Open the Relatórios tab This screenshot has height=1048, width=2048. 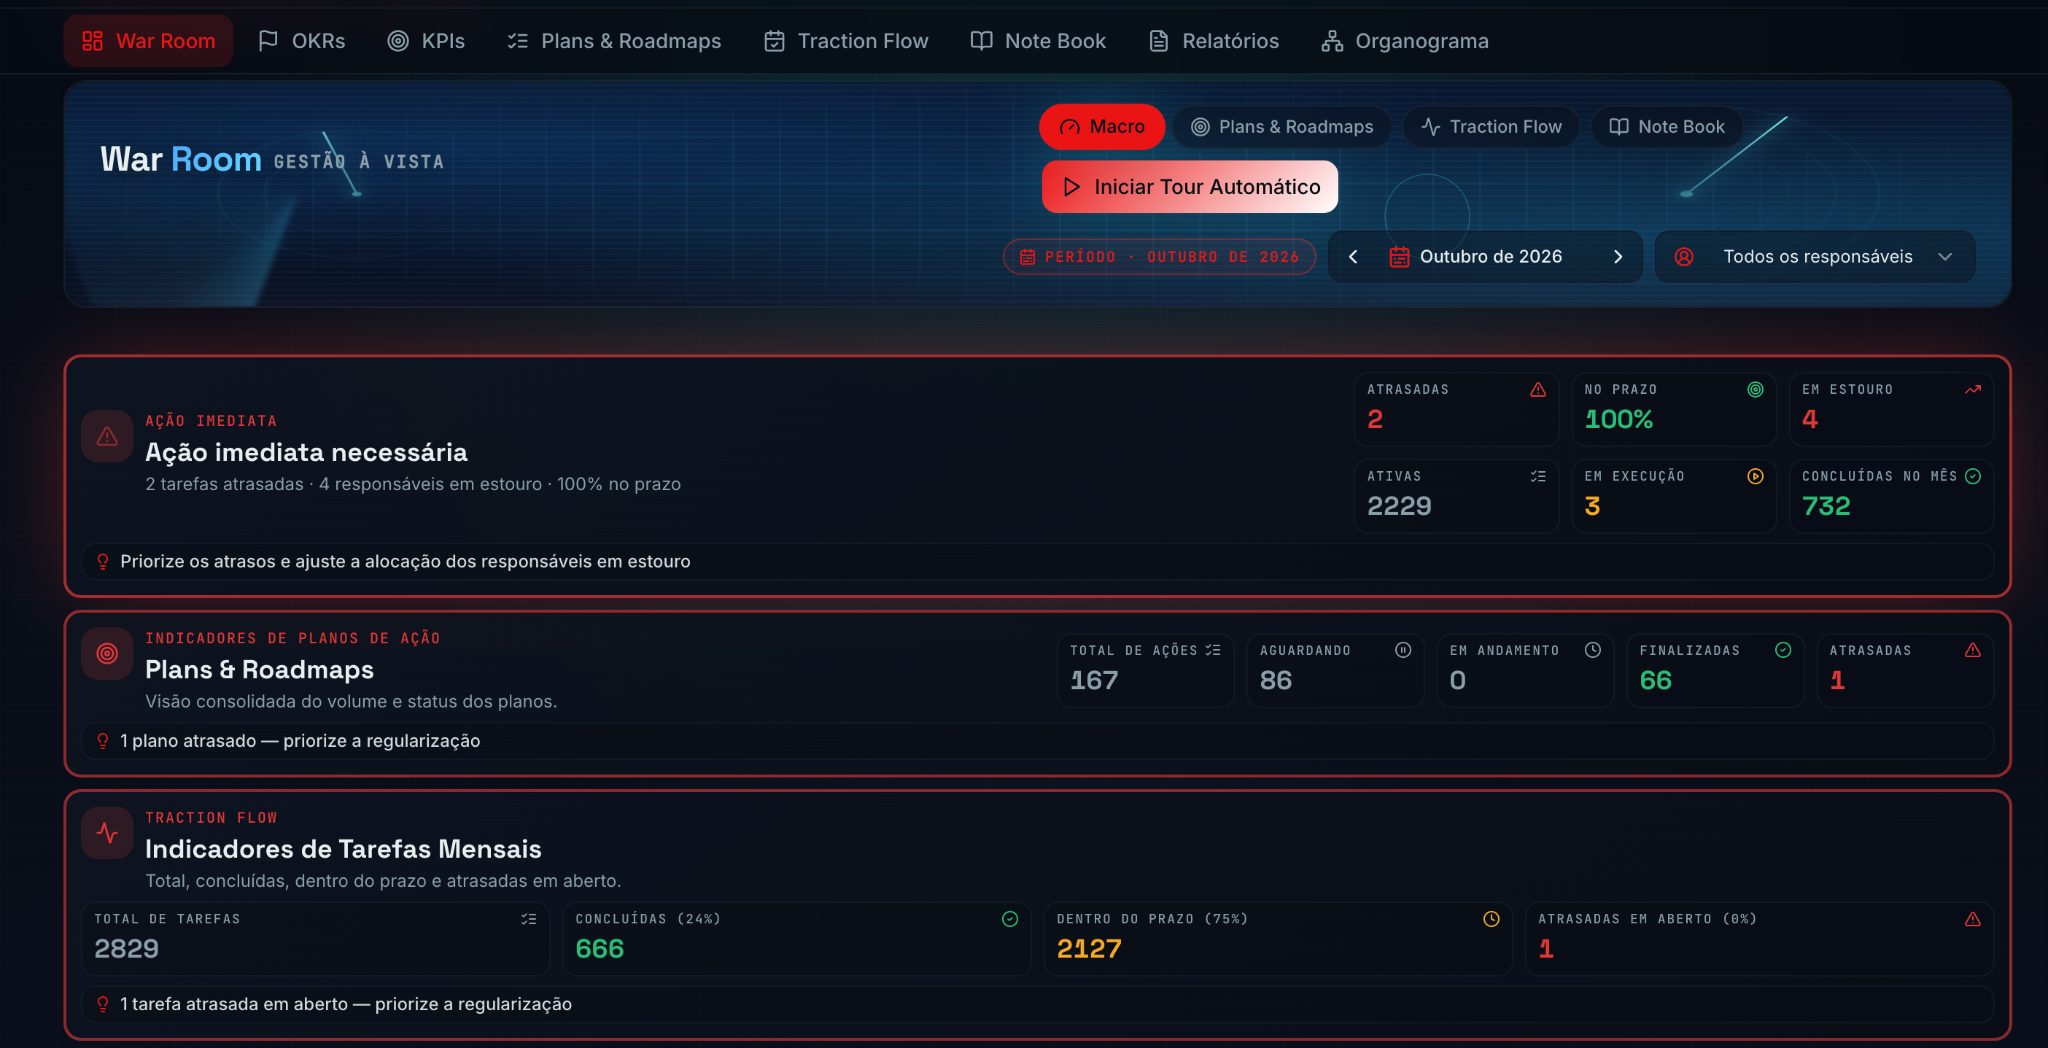(1214, 41)
